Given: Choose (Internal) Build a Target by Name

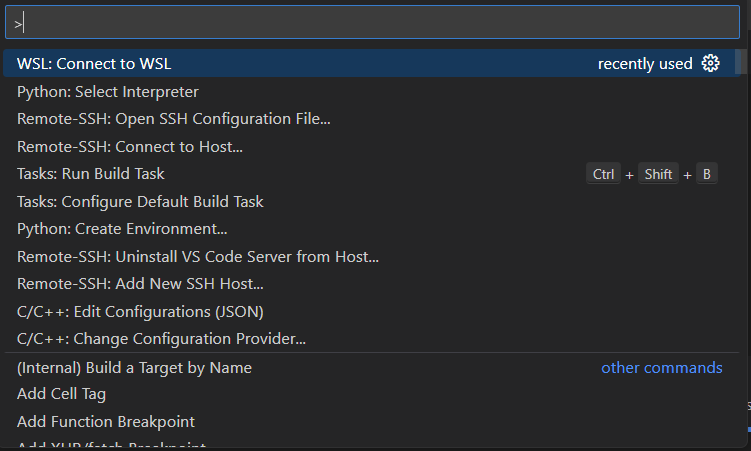Looking at the screenshot, I should tap(372, 368).
